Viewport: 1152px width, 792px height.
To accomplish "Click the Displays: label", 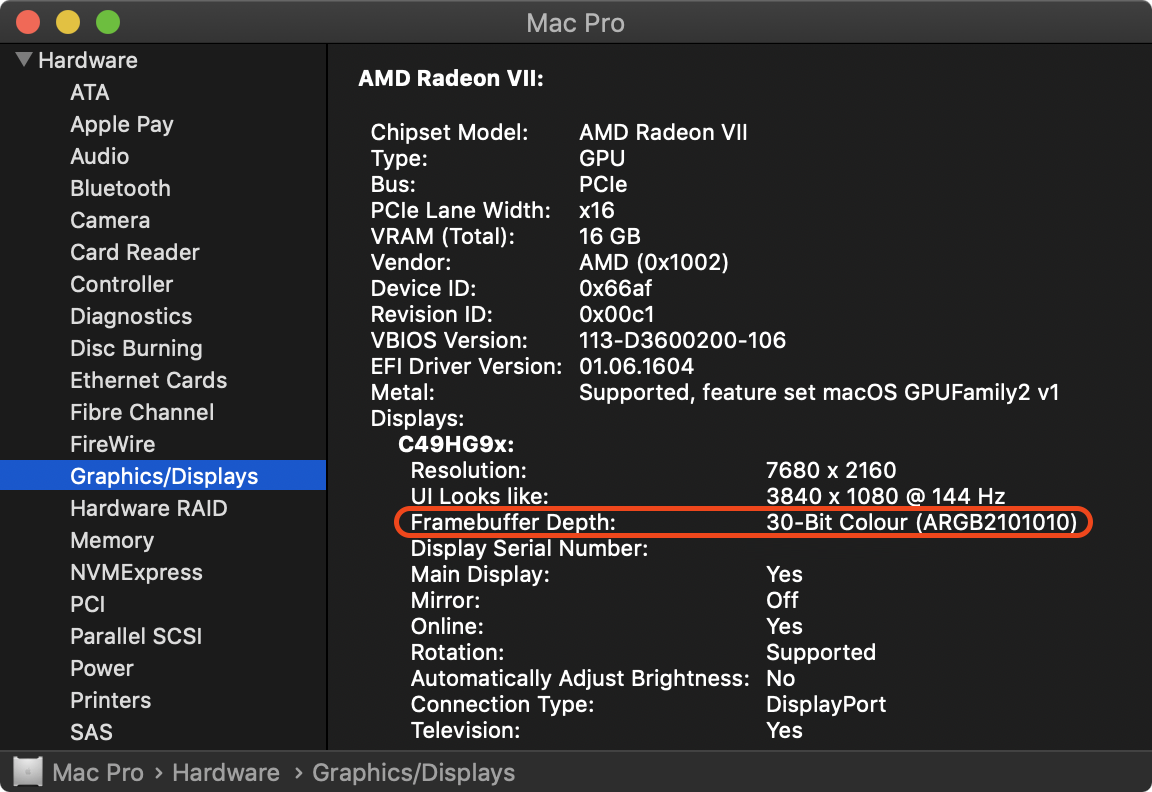I will (417, 419).
